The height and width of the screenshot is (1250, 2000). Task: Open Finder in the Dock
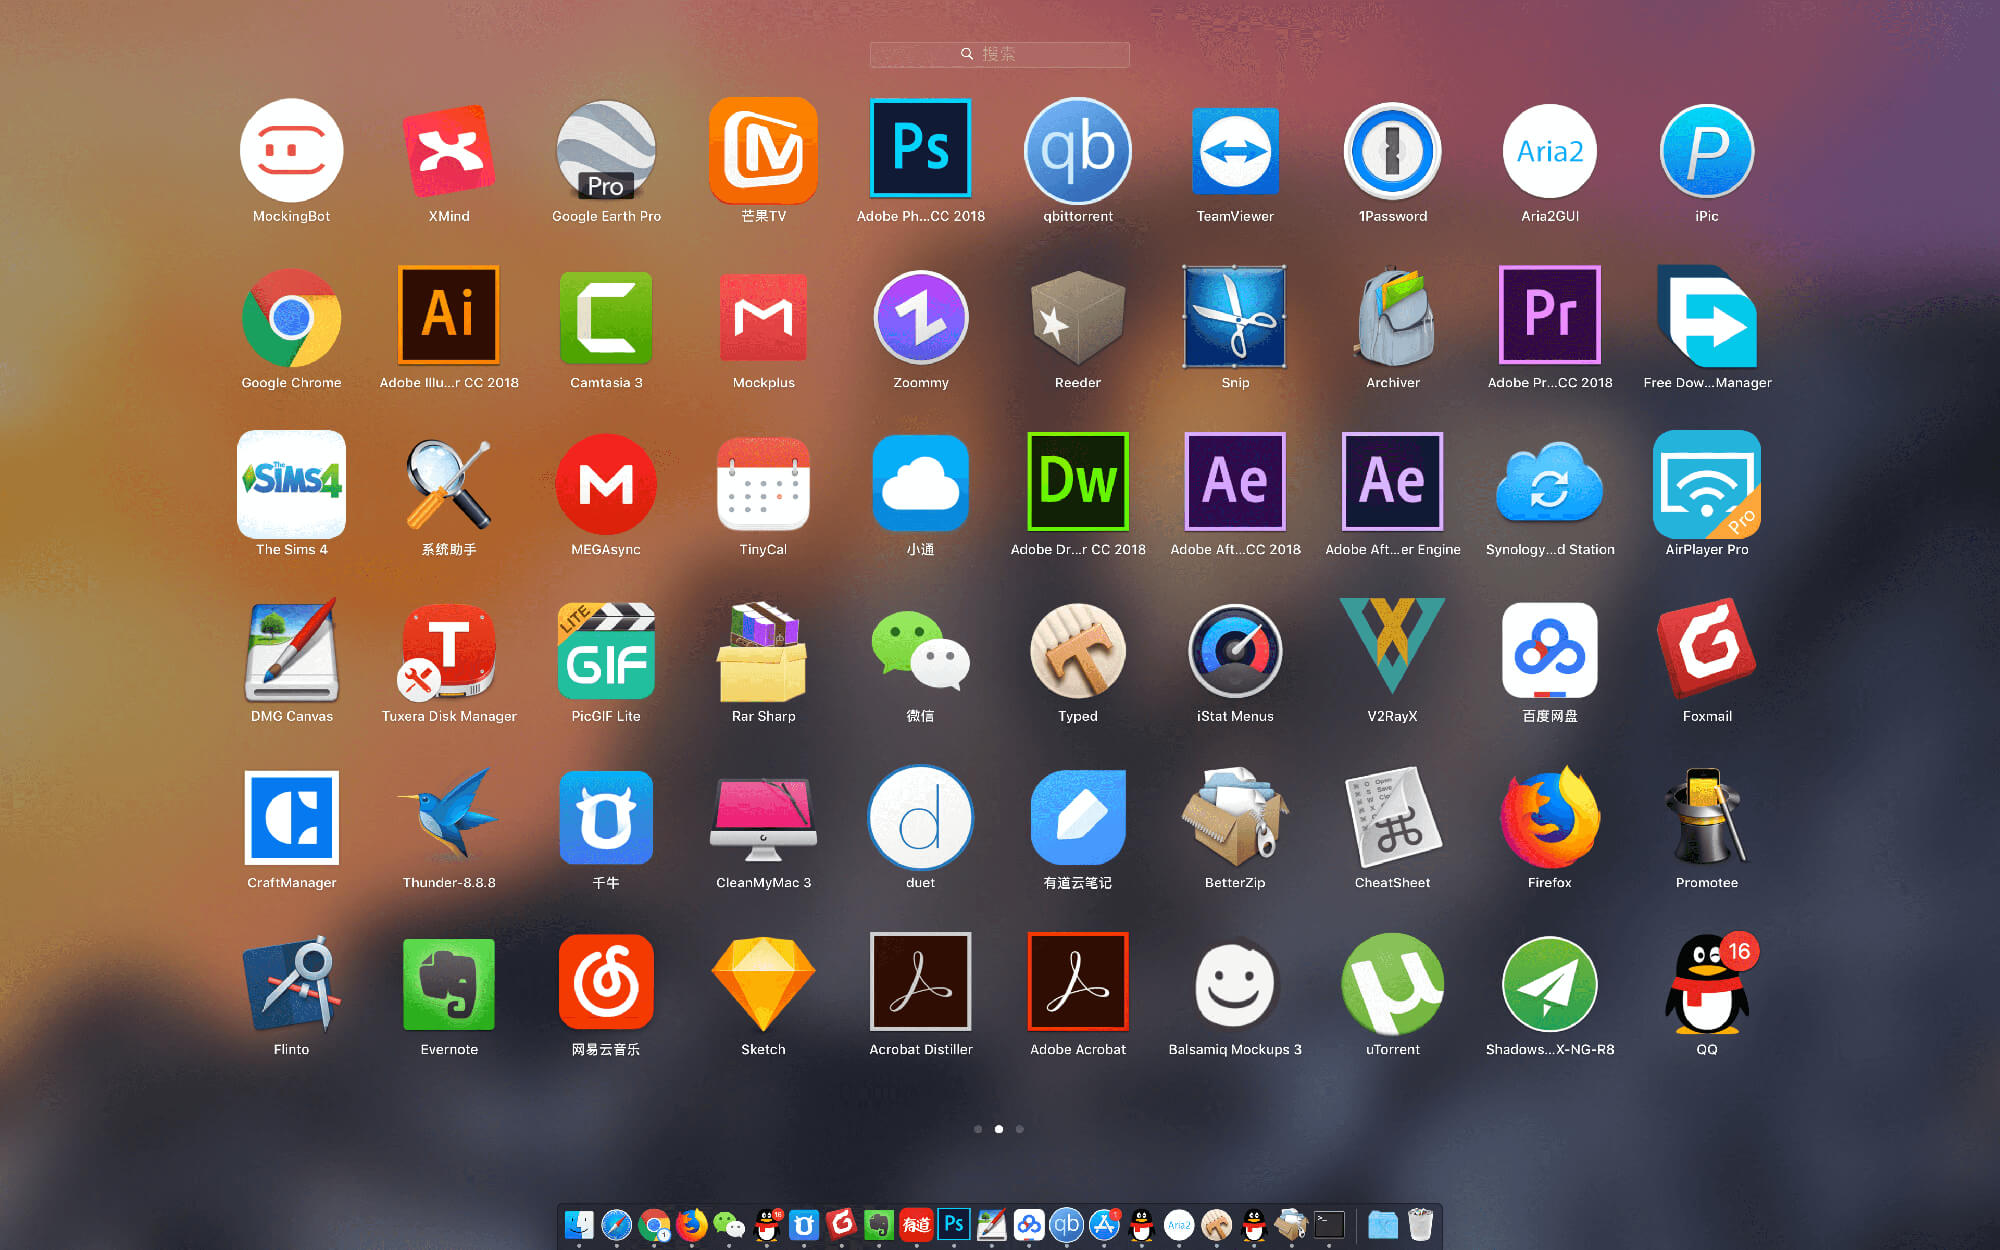579,1225
